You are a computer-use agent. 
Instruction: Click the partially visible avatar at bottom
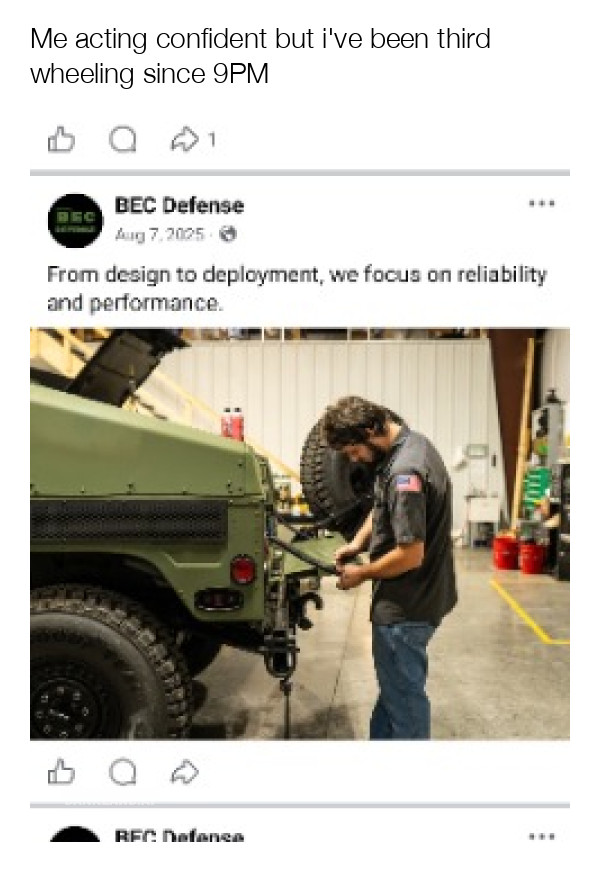coord(75,834)
